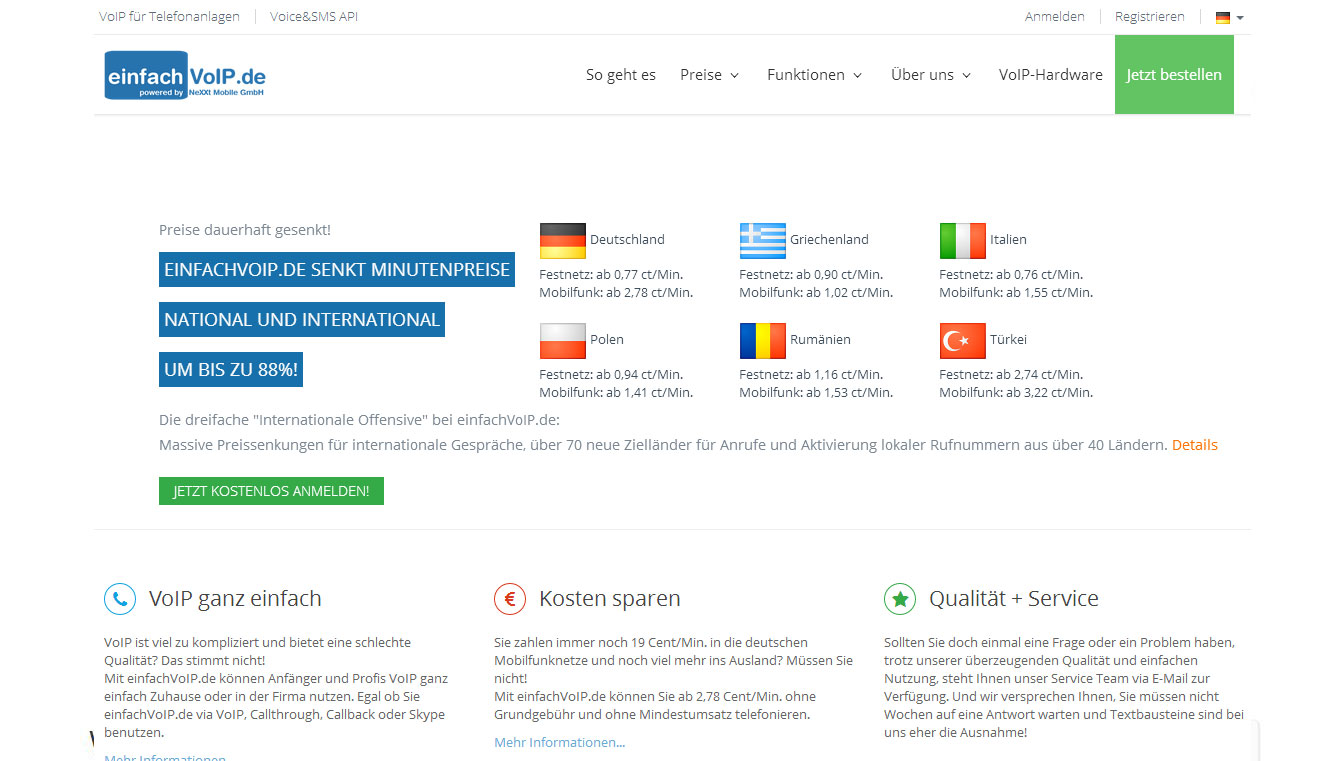The image size is (1344, 761).
Task: Click the phone icon beside VoIP ganz einfach
Action: click(x=120, y=599)
